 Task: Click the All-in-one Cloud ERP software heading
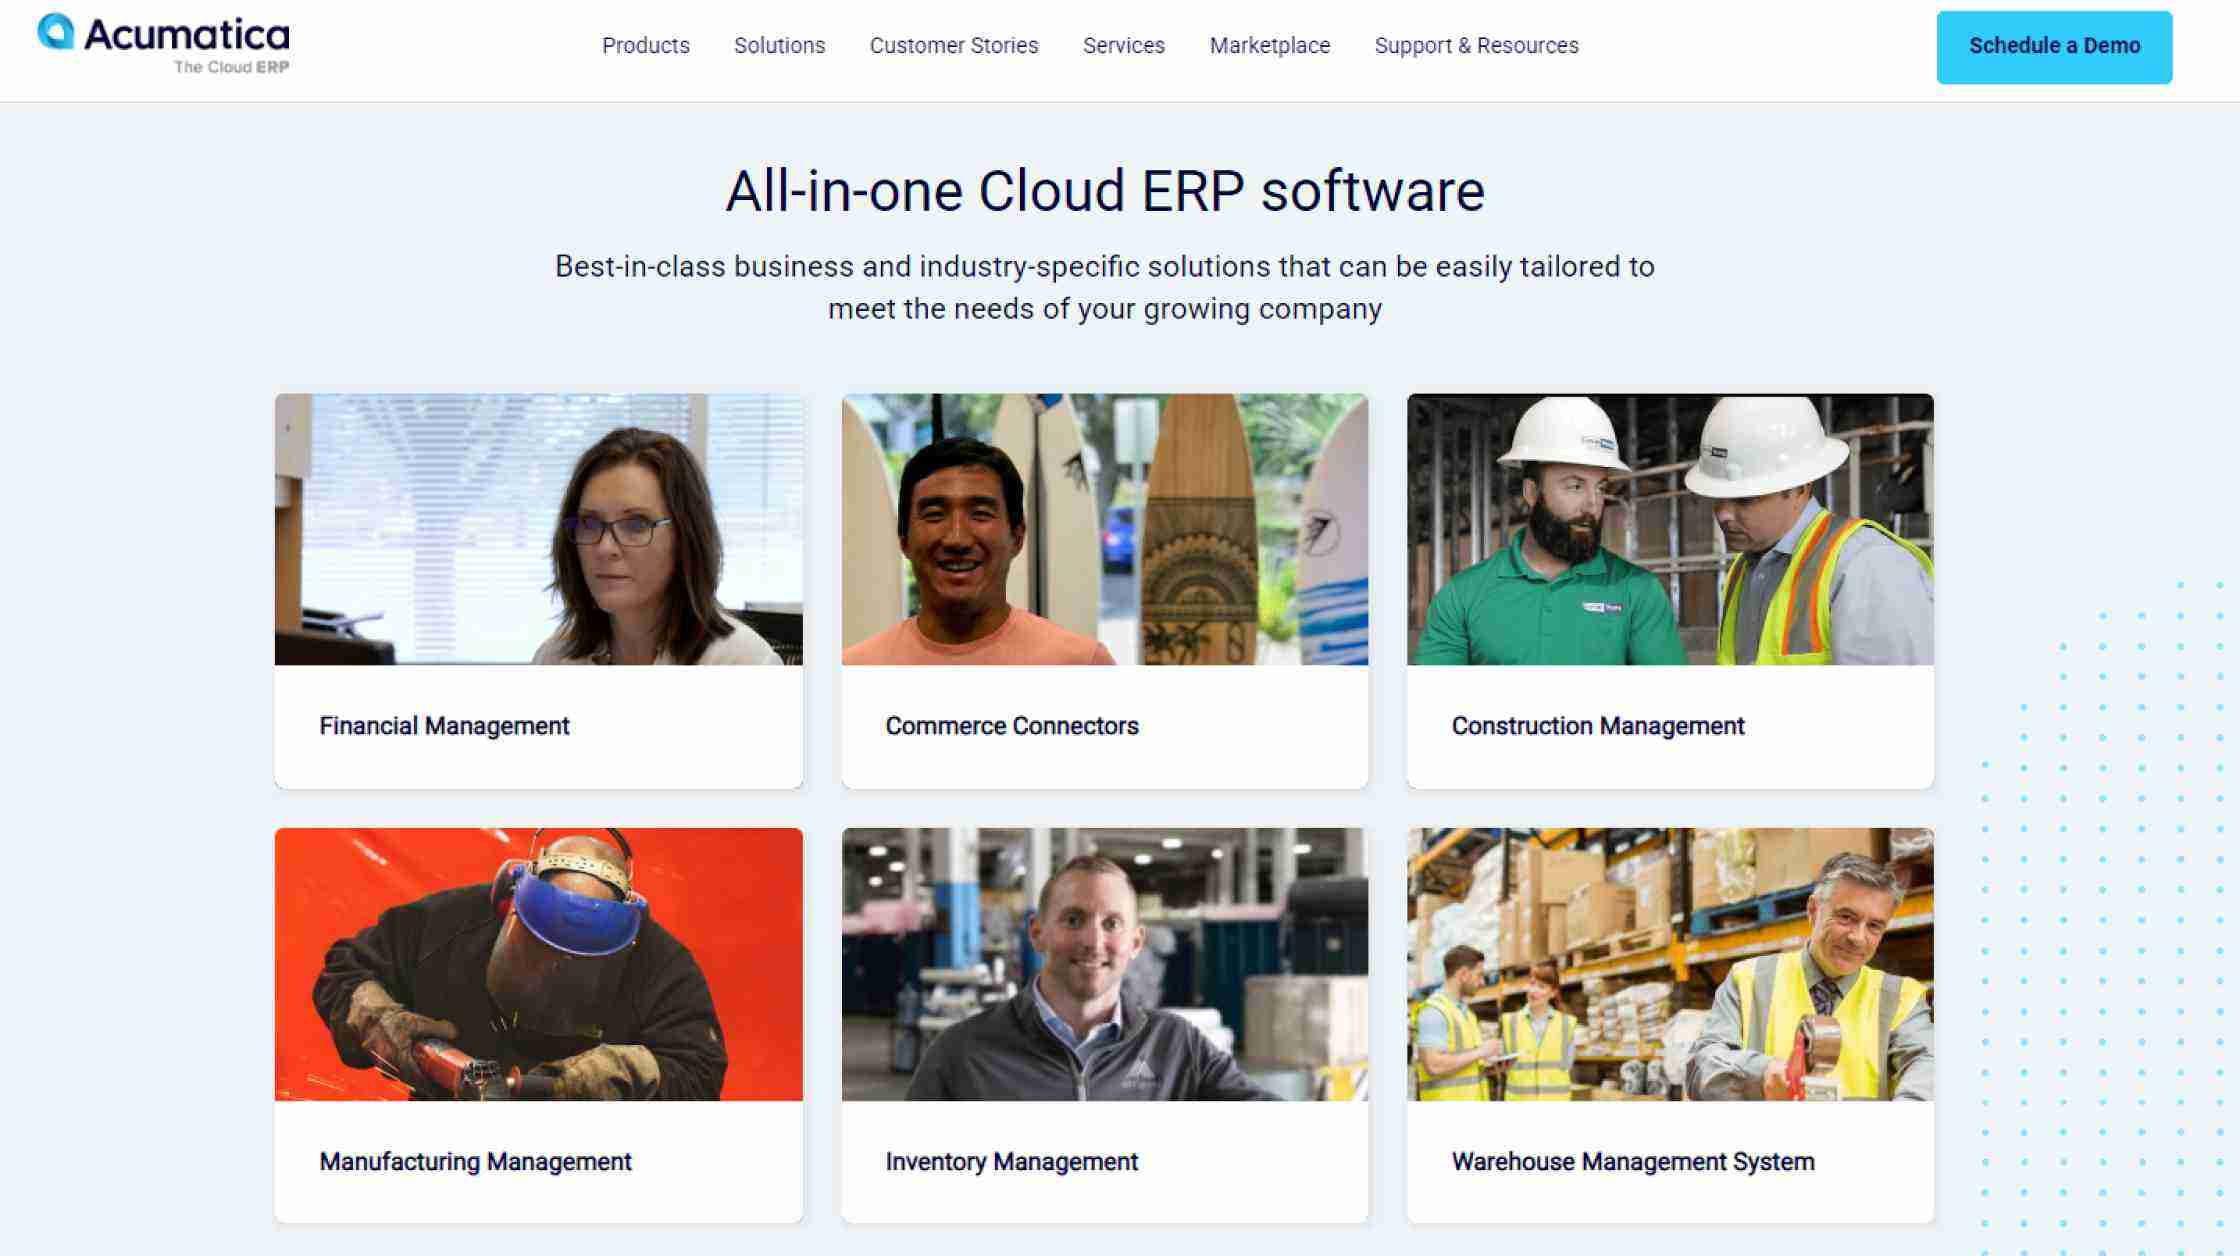point(1105,191)
